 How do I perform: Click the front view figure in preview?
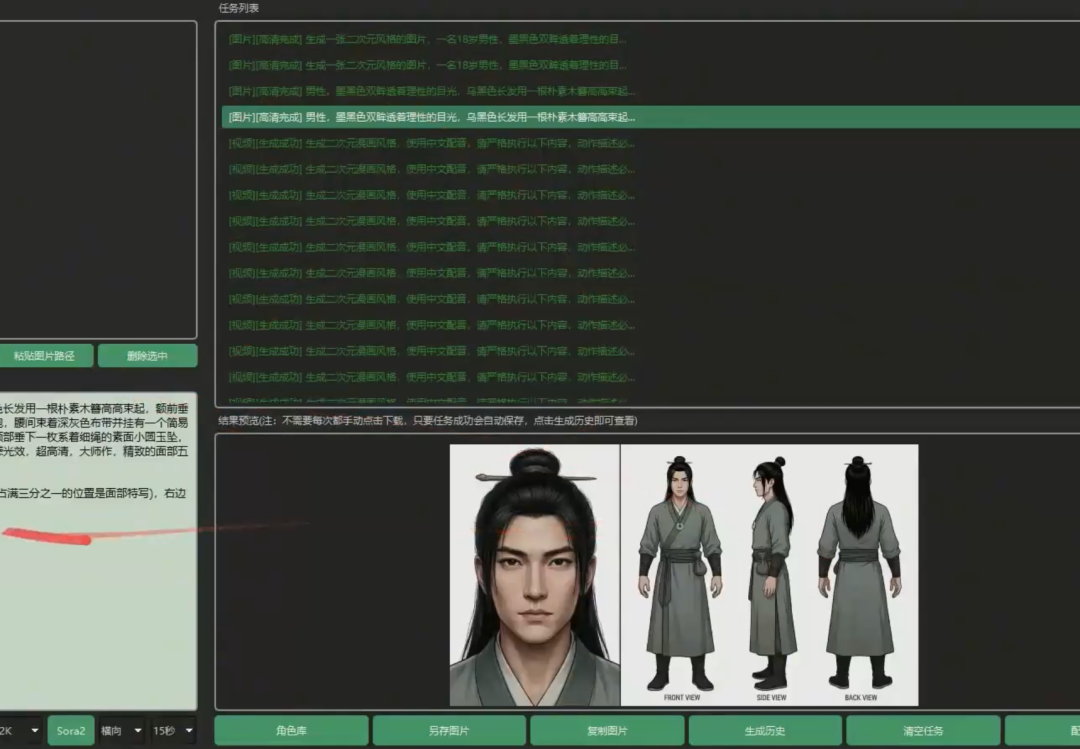(x=680, y=570)
